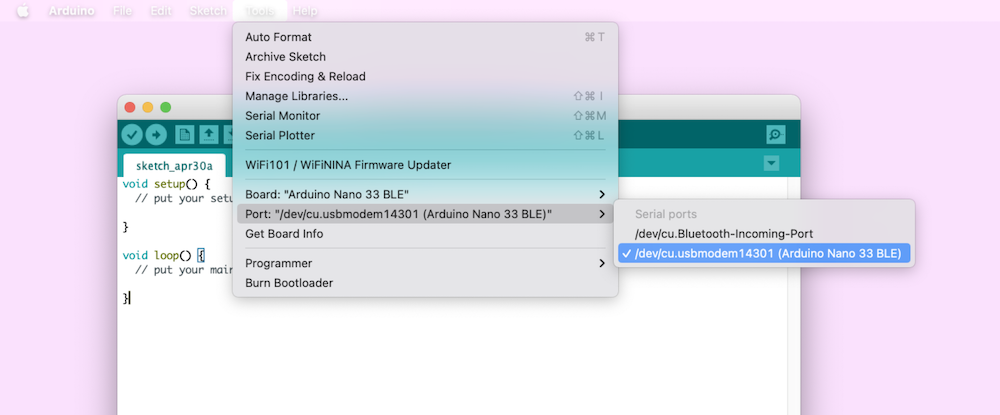The image size is (1000, 415).
Task: Select Get Board Info
Action: click(425, 234)
